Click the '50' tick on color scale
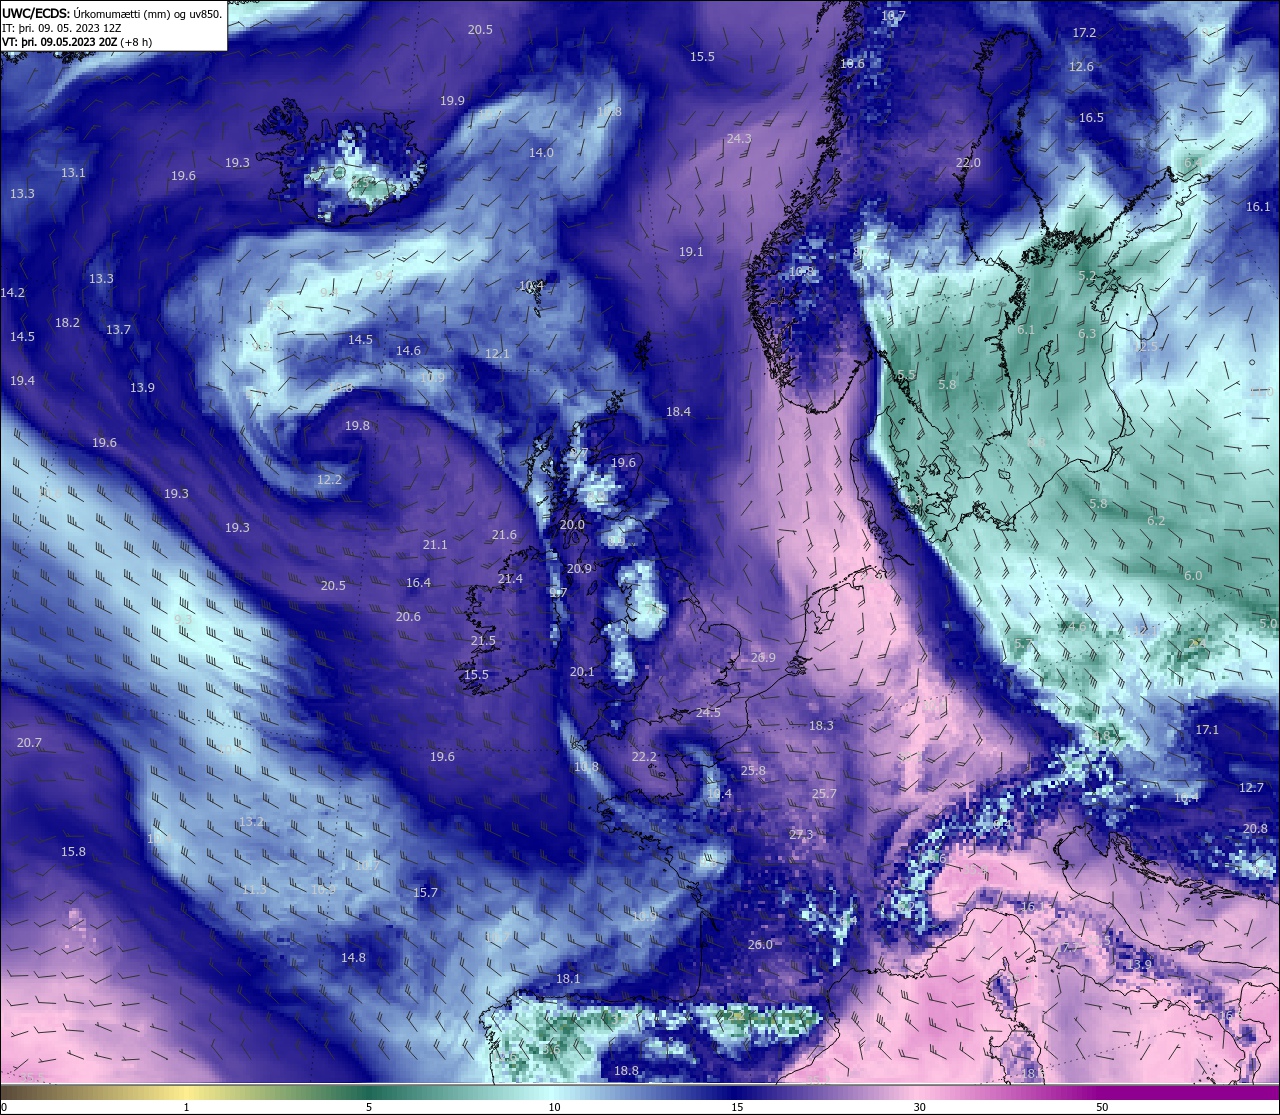1280x1115 pixels. (x=1102, y=1107)
